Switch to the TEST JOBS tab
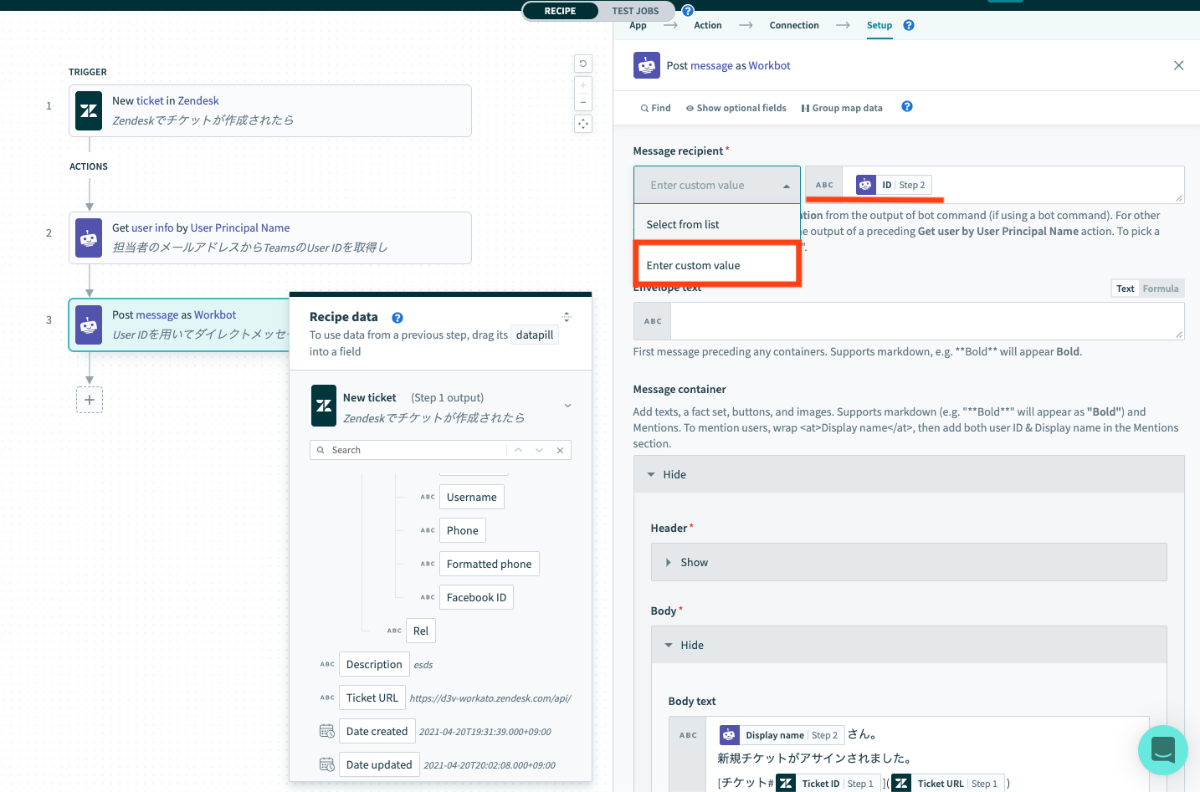Image resolution: width=1200 pixels, height=792 pixels. pyautogui.click(x=636, y=11)
